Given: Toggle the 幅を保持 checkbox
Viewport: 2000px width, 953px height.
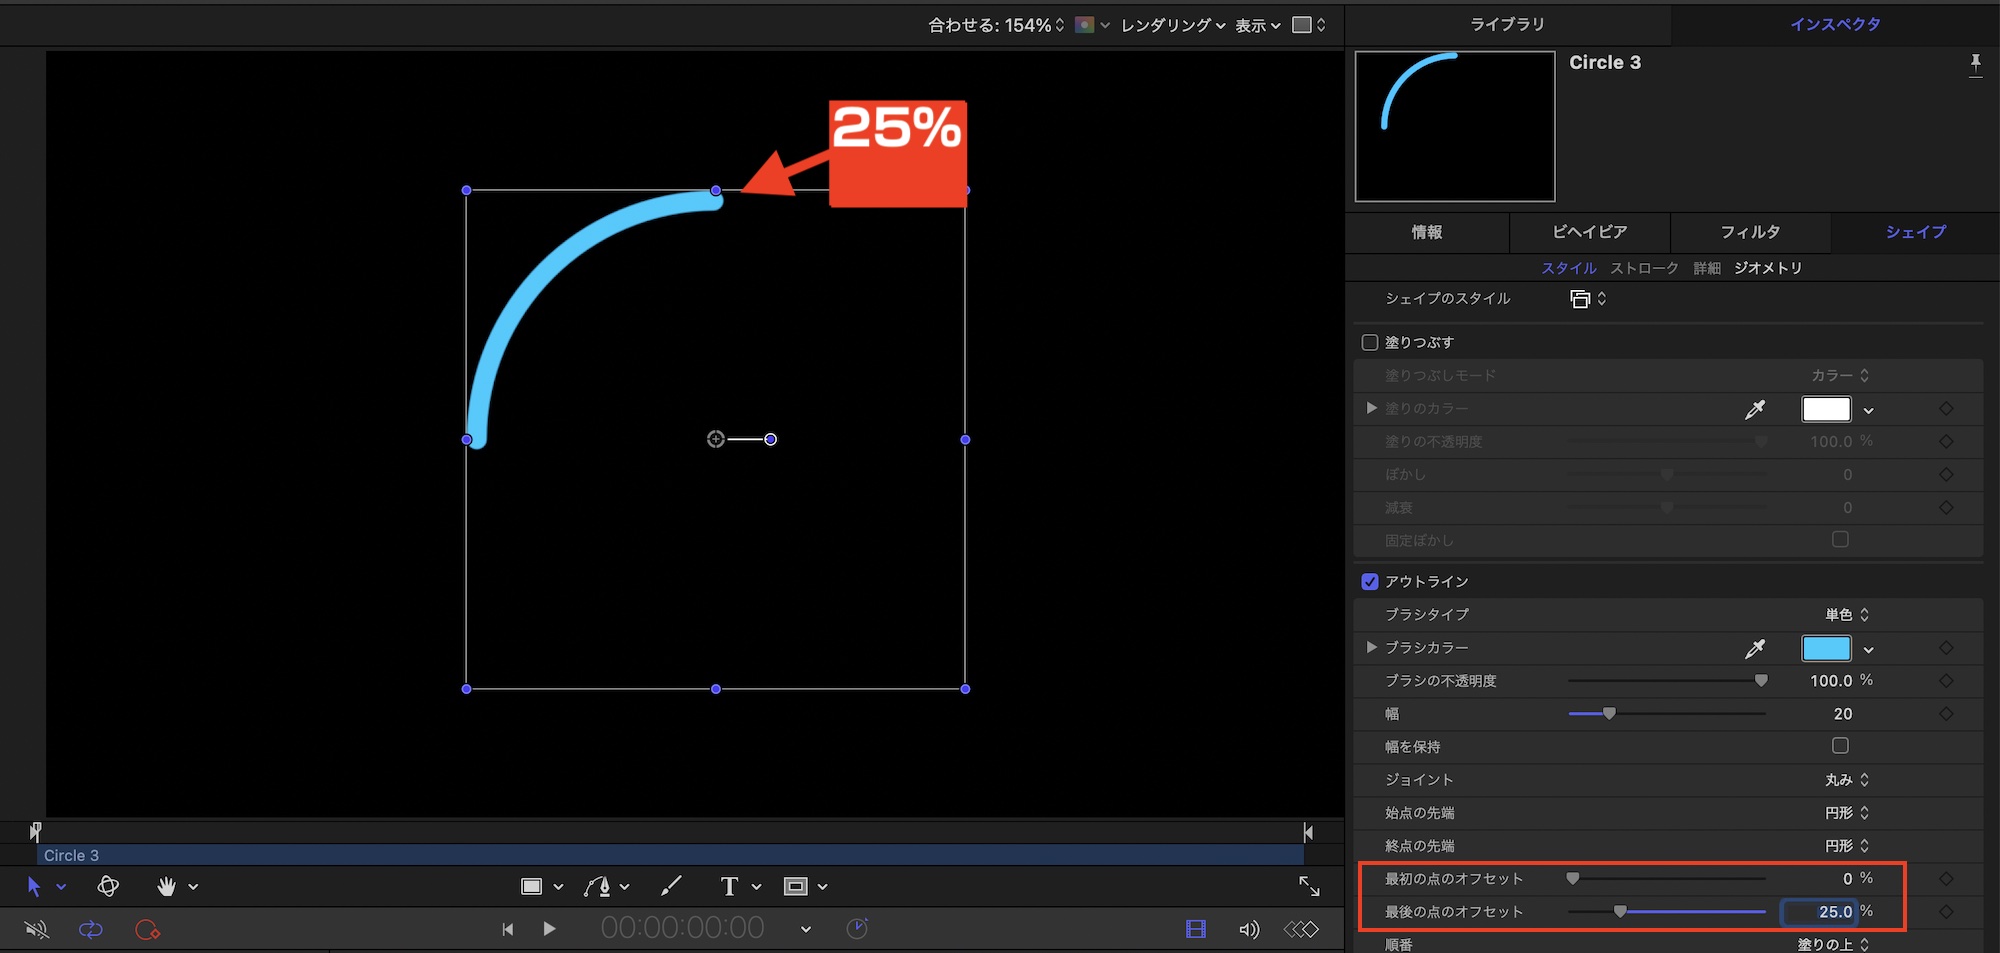Looking at the screenshot, I should pyautogui.click(x=1840, y=746).
